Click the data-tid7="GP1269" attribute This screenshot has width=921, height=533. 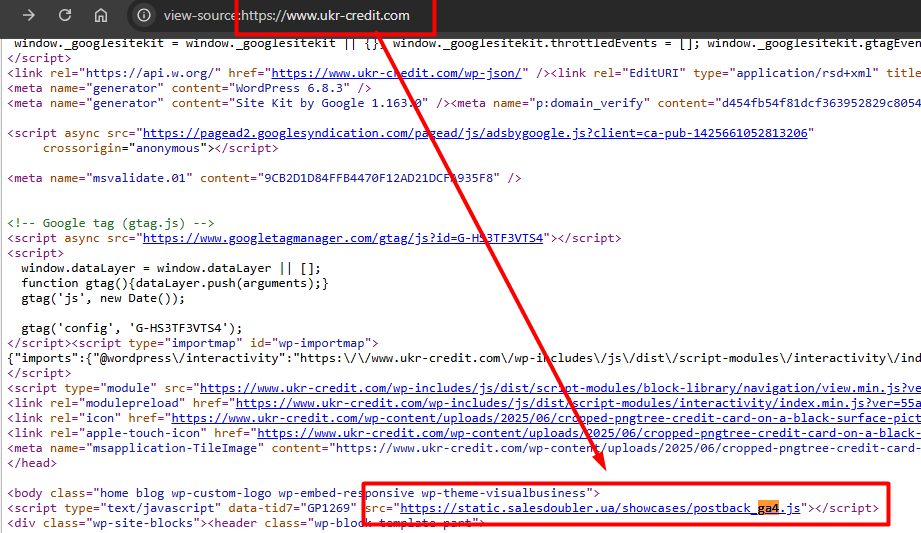coord(293,508)
